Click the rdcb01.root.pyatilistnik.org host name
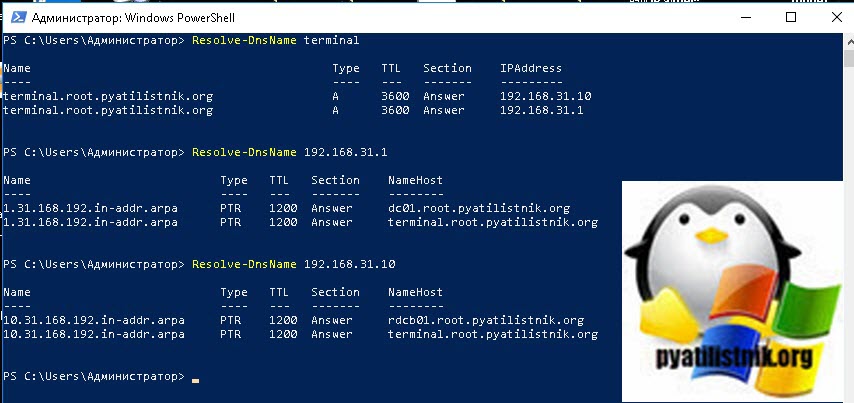 (x=485, y=320)
